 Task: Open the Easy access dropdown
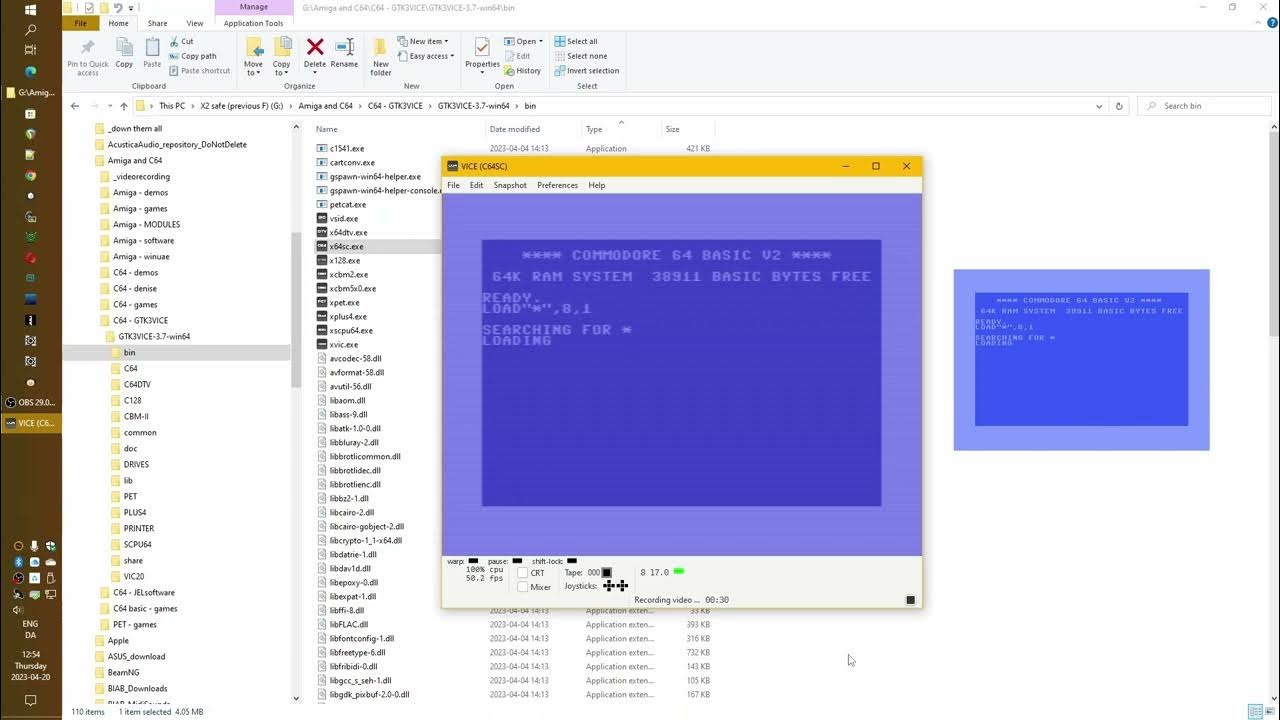426,56
